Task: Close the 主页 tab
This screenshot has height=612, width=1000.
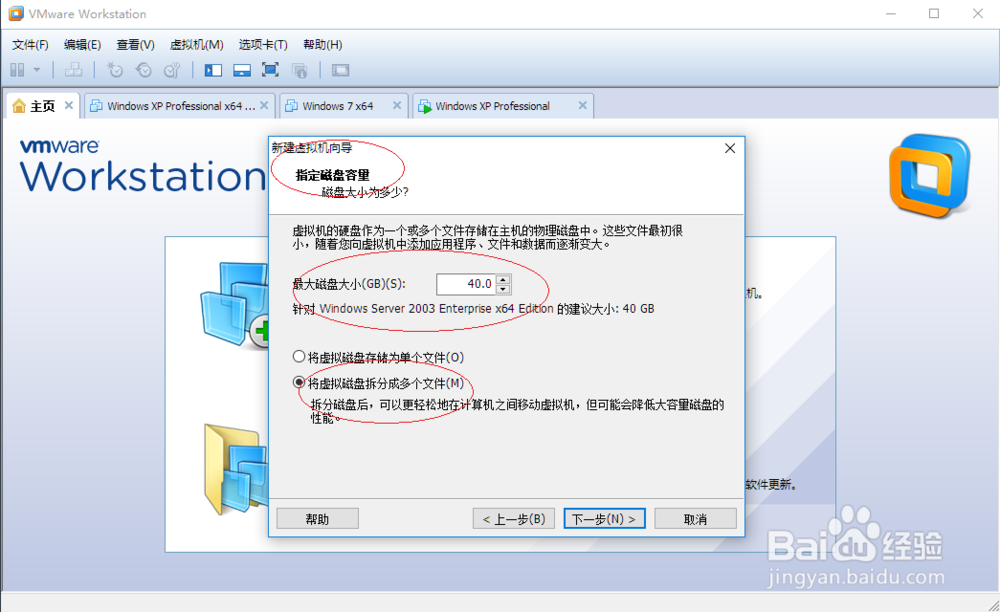Action: point(69,105)
